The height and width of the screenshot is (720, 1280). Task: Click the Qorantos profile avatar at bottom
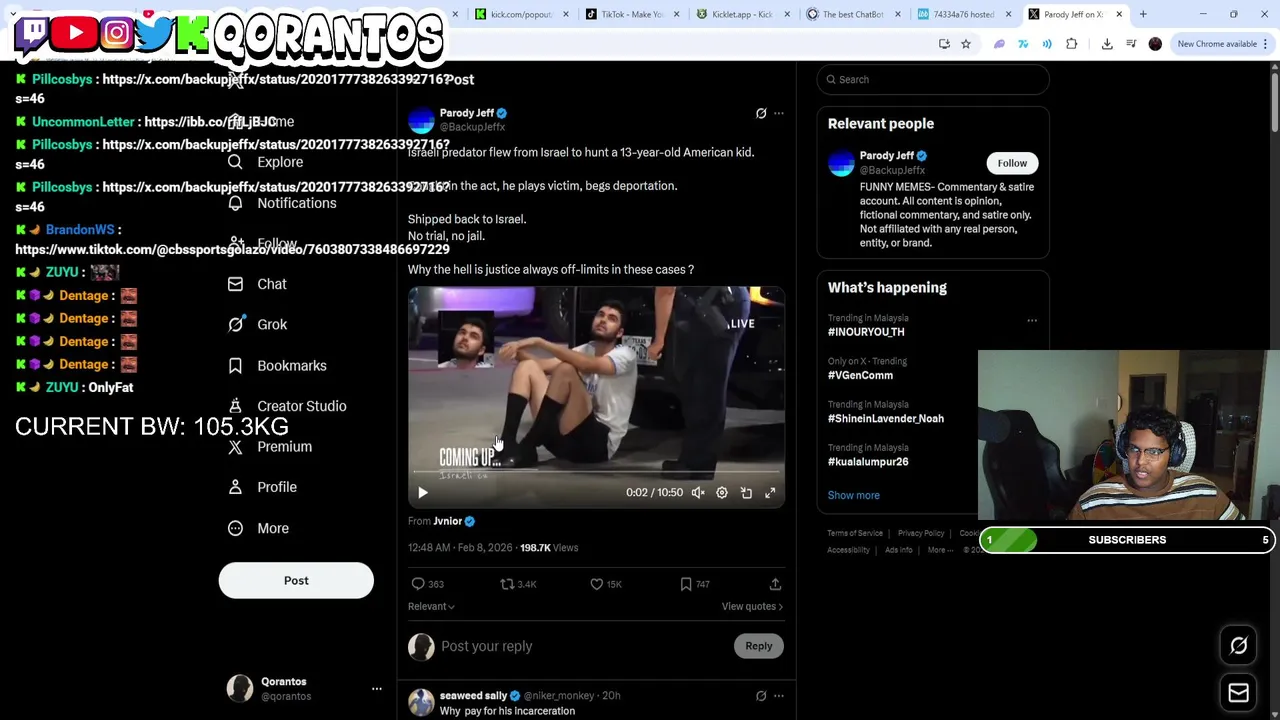tap(240, 689)
